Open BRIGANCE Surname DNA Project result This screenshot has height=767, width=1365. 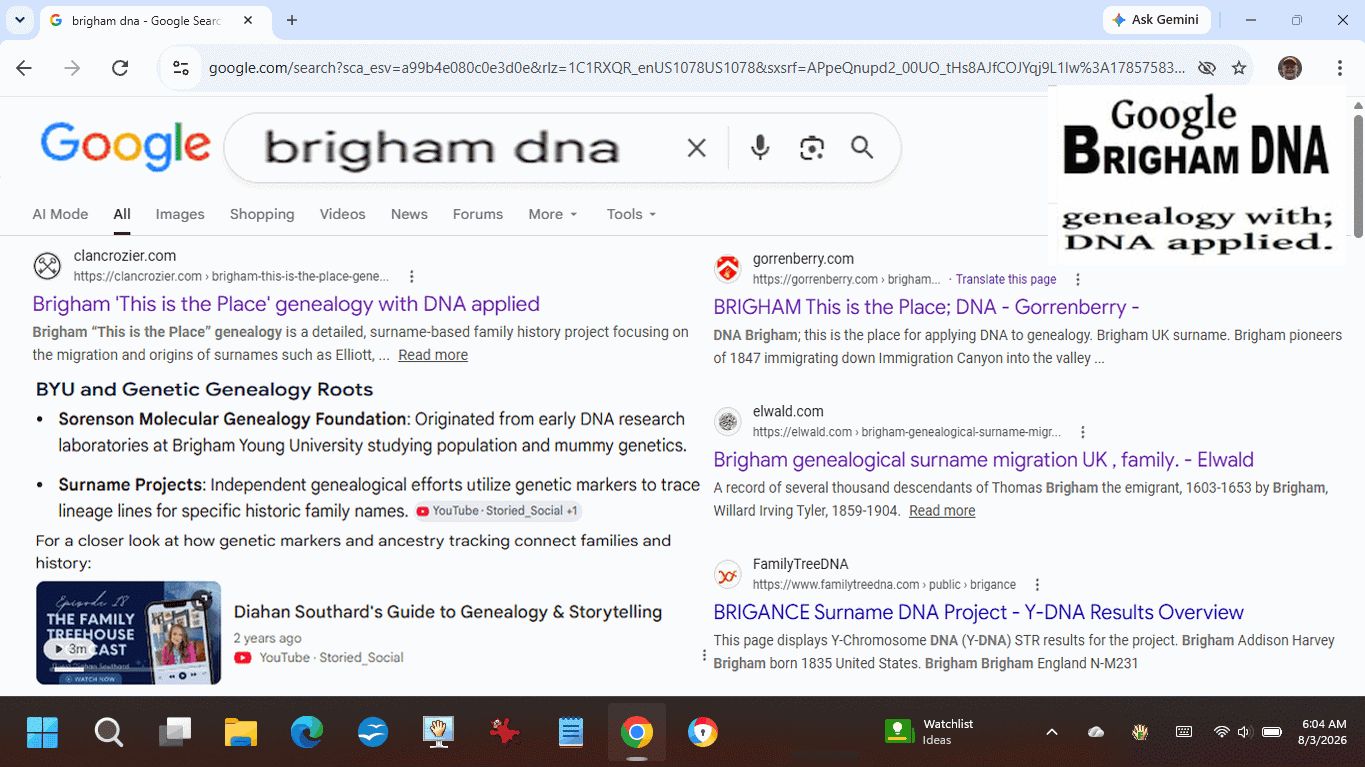coord(978,612)
